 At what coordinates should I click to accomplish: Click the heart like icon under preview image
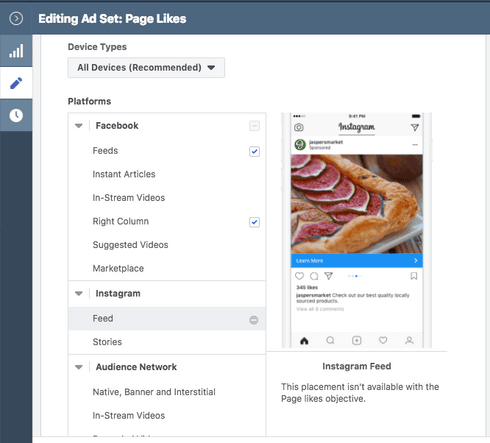[299, 276]
